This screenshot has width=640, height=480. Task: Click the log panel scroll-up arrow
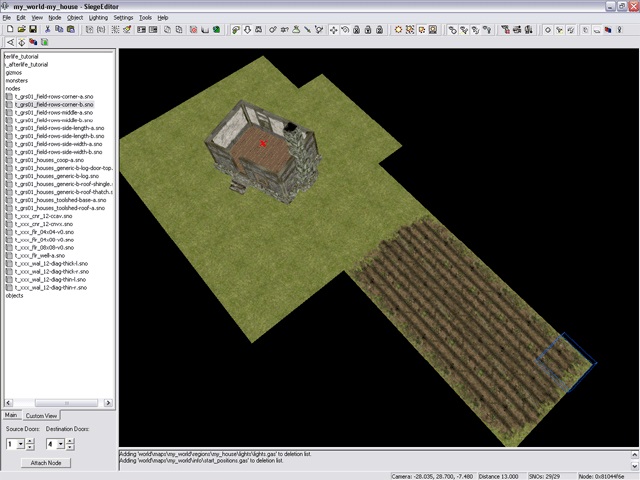(x=635, y=454)
